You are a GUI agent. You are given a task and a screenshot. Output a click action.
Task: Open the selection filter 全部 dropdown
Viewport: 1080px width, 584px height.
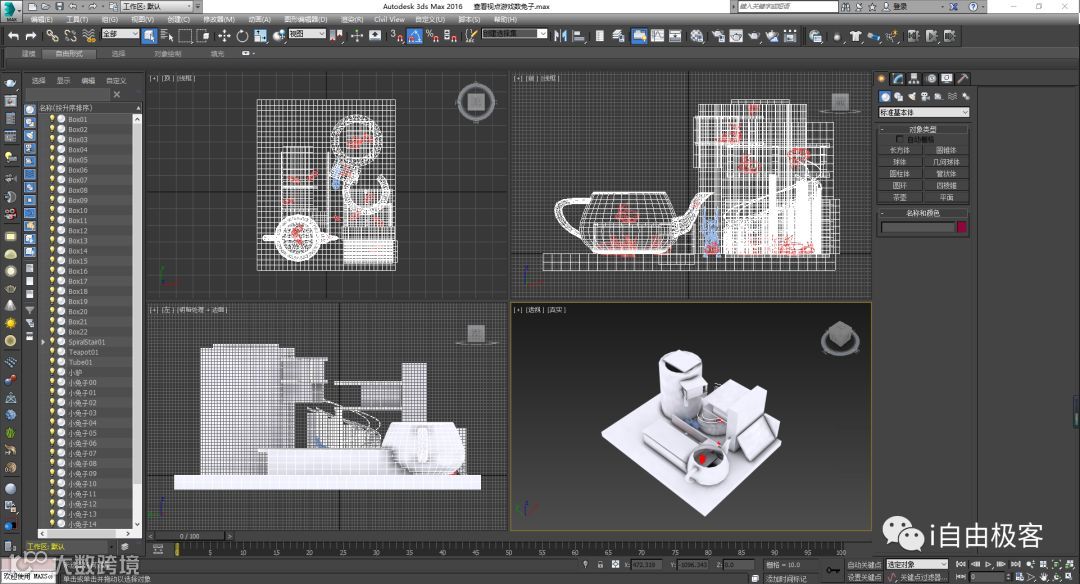pos(119,35)
